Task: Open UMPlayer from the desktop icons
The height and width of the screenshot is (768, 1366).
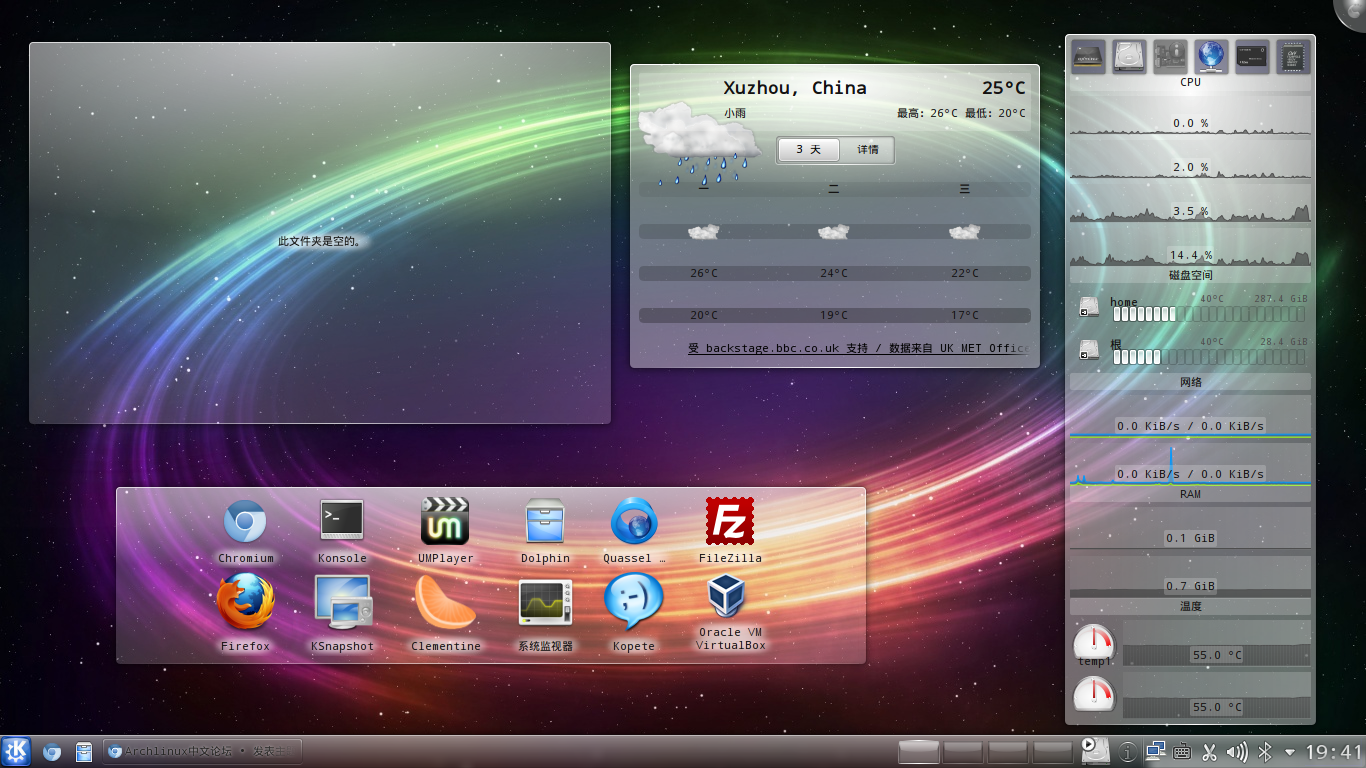Action: click(x=445, y=521)
